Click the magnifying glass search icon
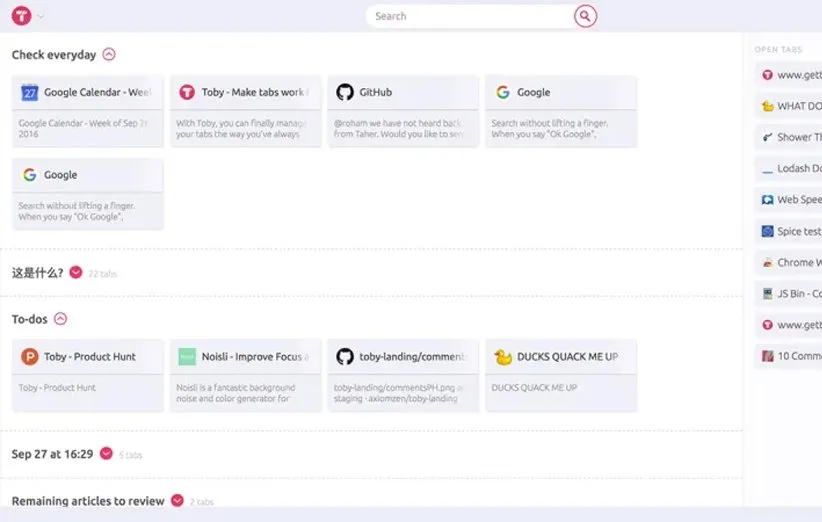The image size is (822, 522). [585, 16]
